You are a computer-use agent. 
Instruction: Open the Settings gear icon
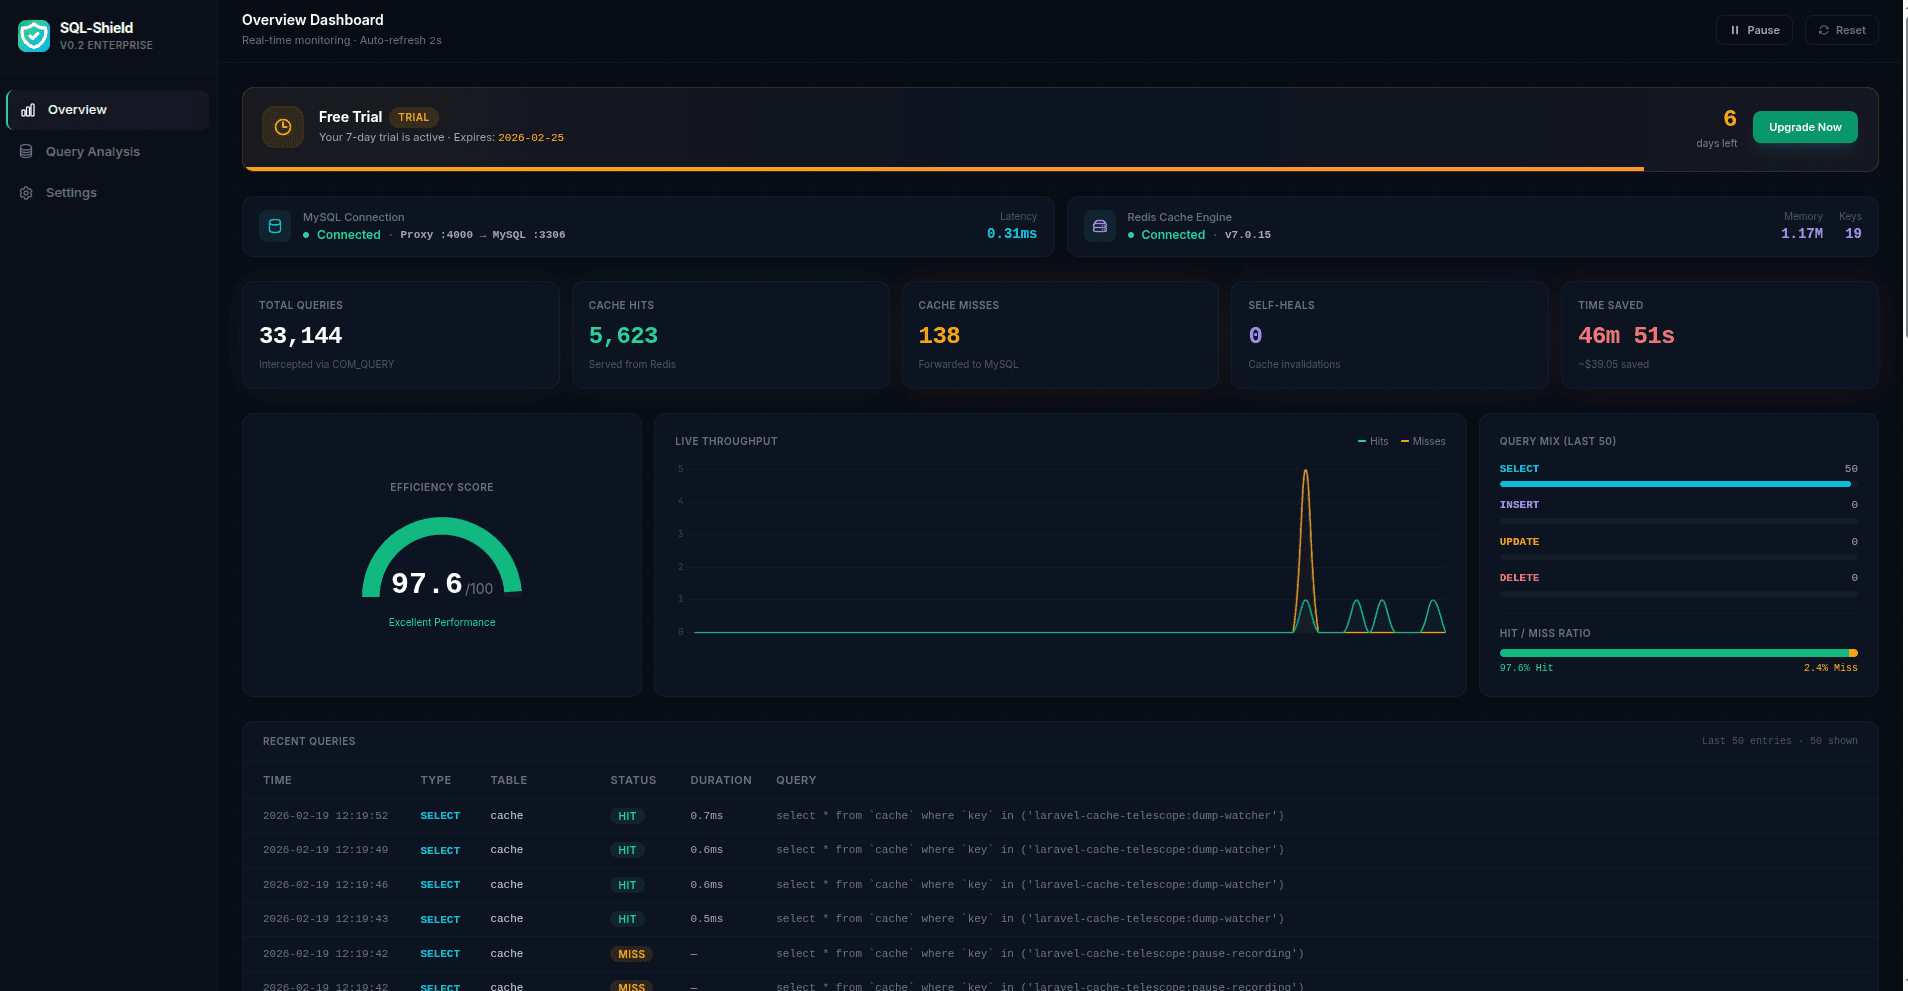pyautogui.click(x=25, y=192)
